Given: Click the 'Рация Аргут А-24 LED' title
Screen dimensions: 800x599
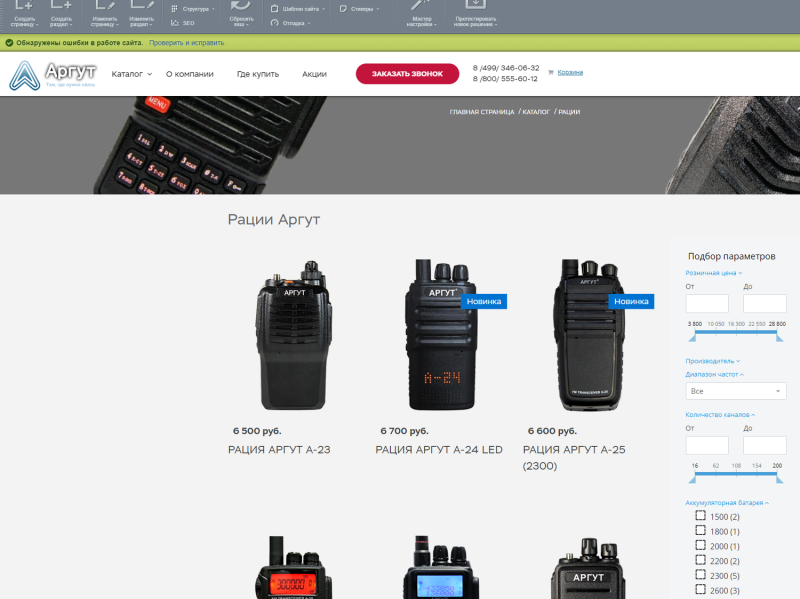Looking at the screenshot, I should click(439, 450).
